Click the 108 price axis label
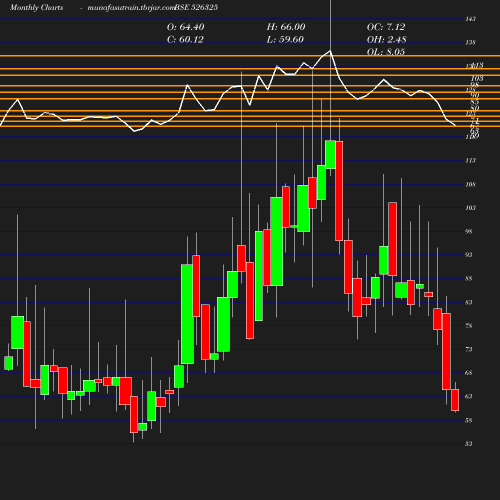 470,184
